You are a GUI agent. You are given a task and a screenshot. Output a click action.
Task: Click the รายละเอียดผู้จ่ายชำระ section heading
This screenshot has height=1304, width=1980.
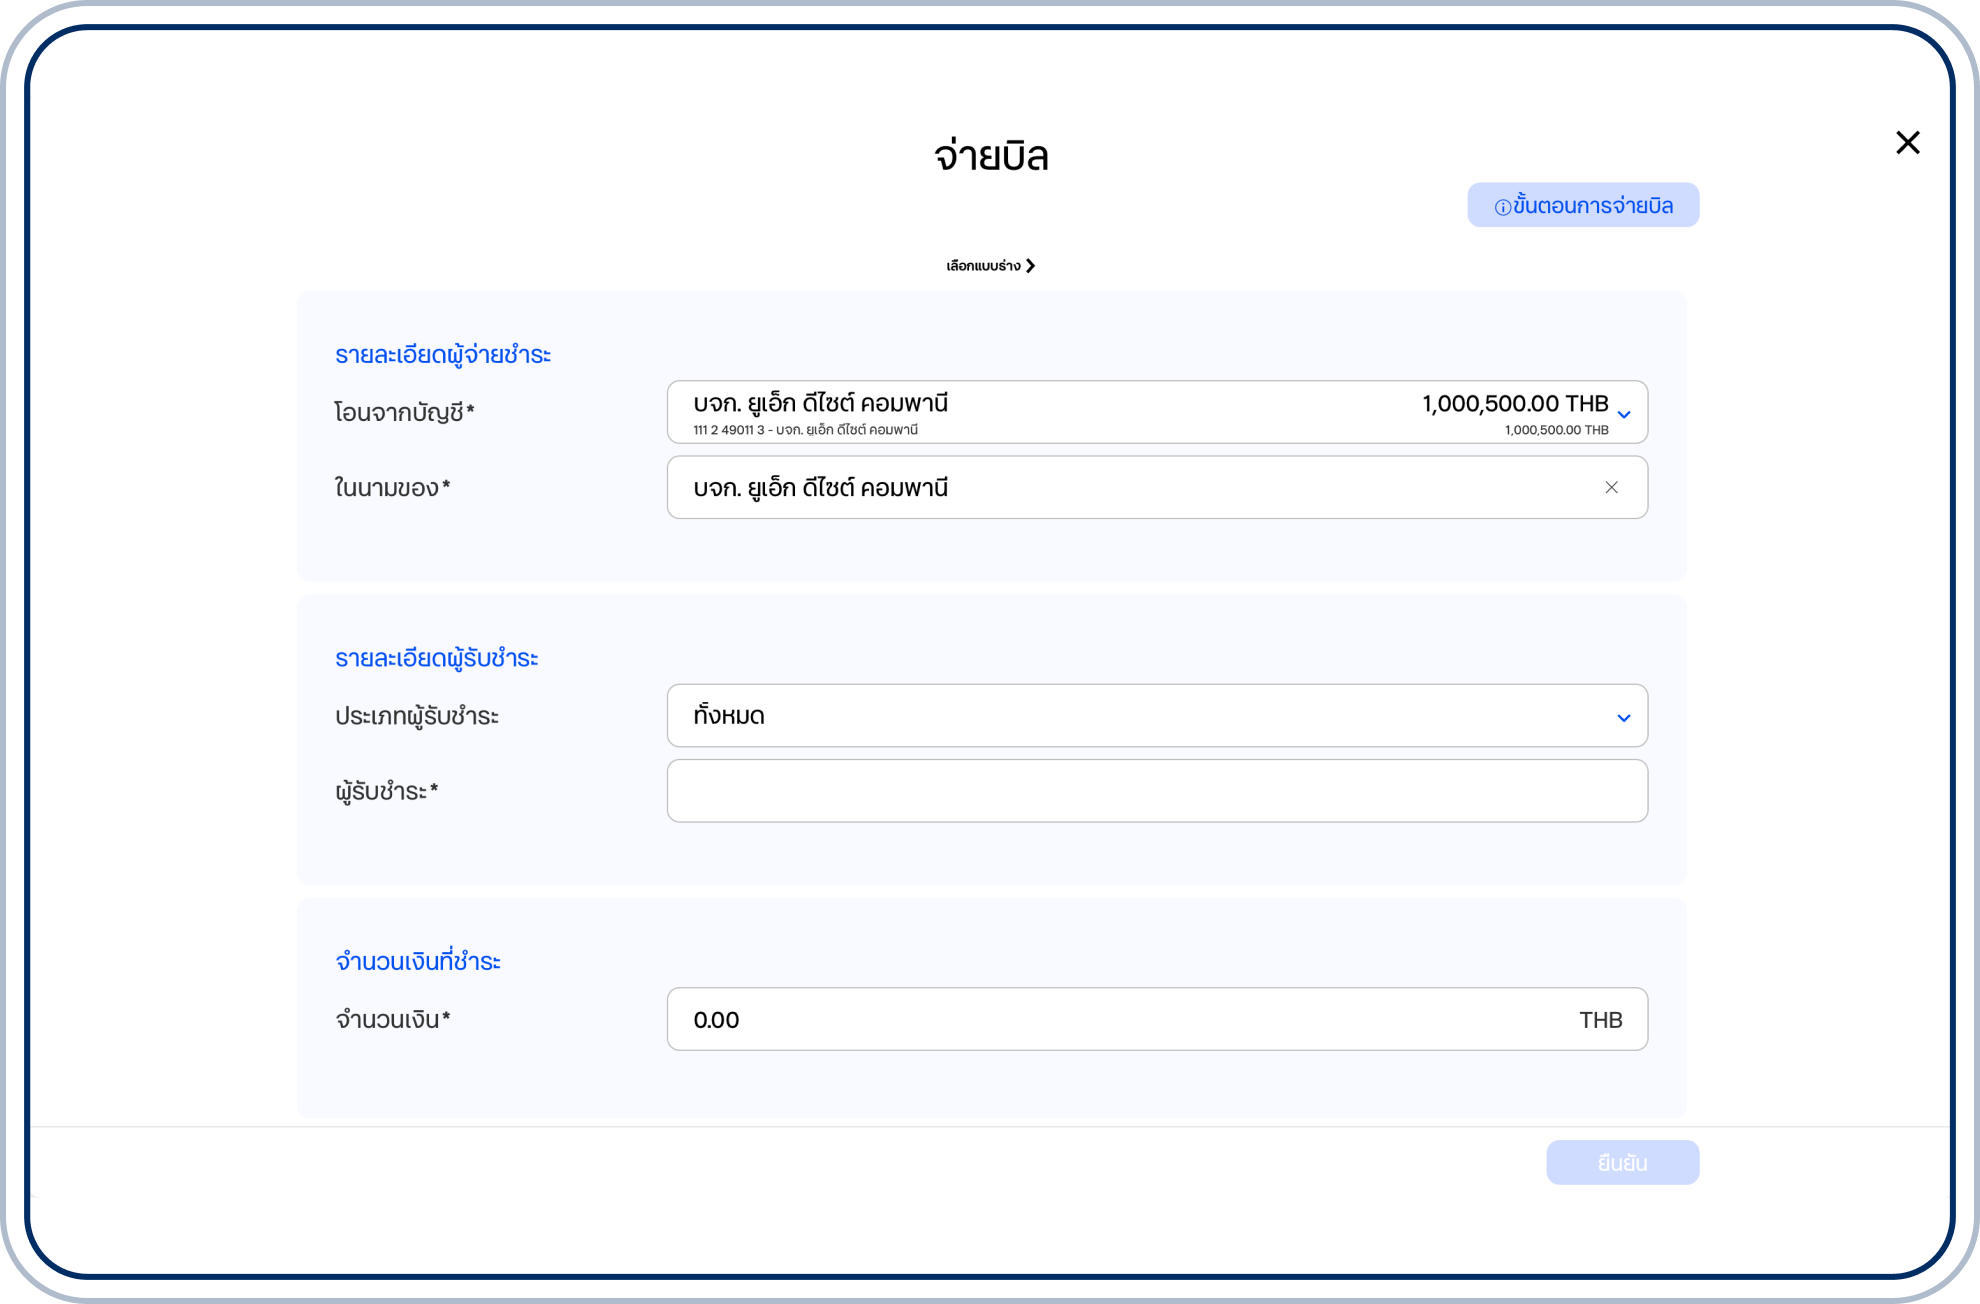point(442,355)
